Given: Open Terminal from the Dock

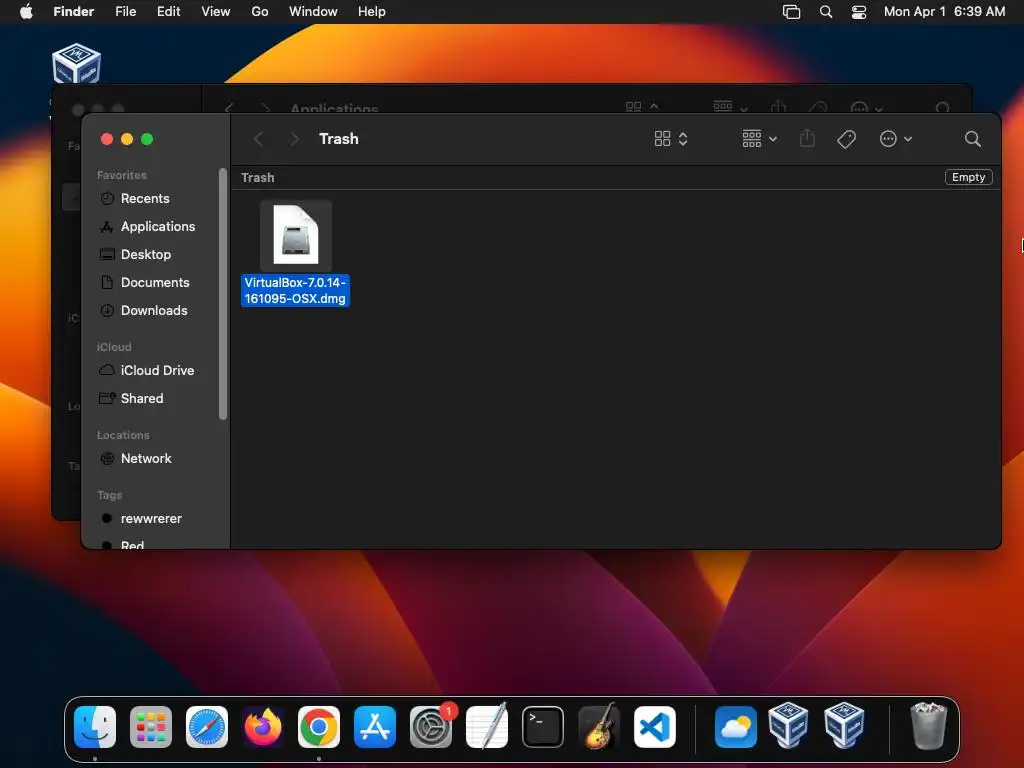Looking at the screenshot, I should coord(543,727).
